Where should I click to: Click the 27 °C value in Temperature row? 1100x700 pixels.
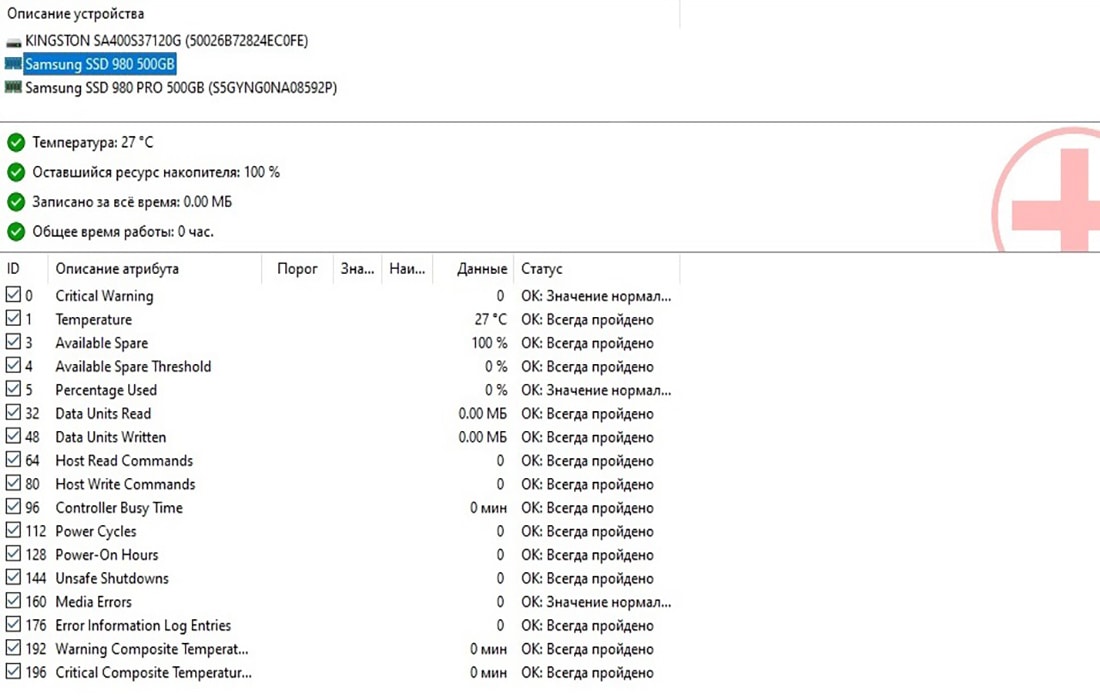pos(490,319)
